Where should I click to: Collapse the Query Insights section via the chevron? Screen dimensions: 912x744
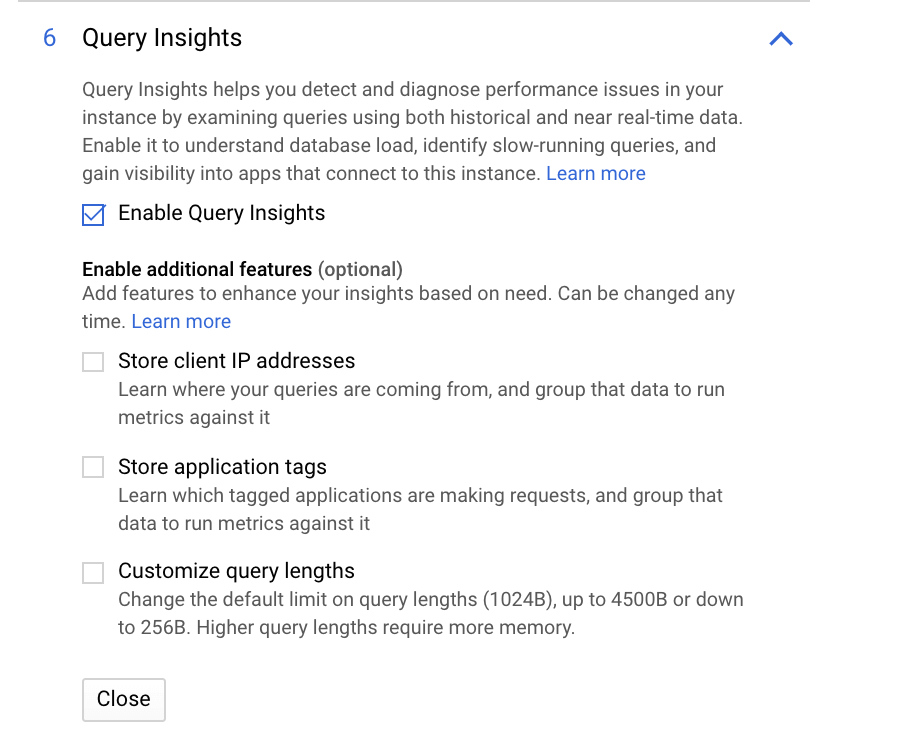click(781, 39)
